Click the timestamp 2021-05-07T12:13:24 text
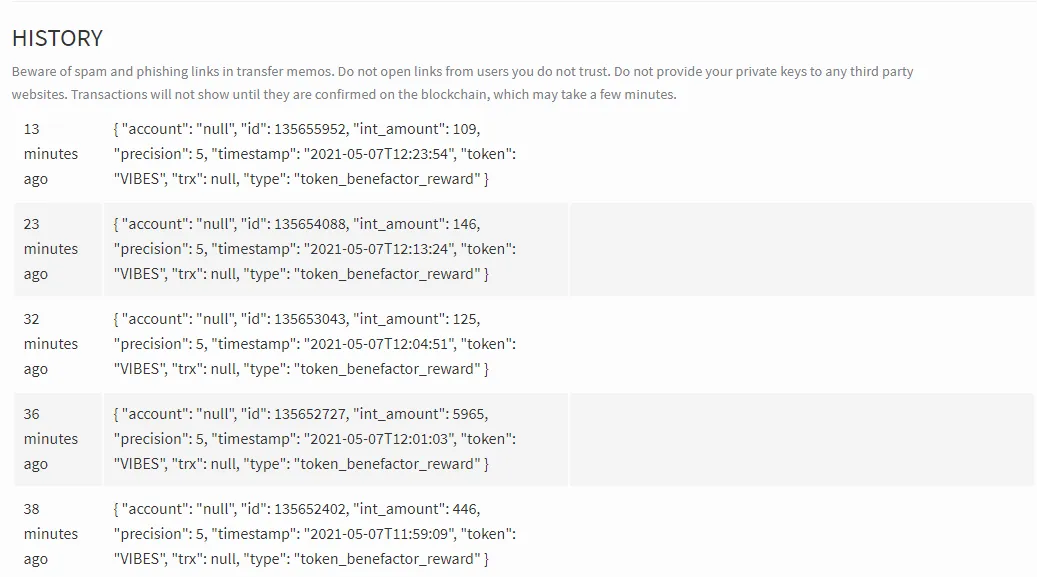 tap(380, 249)
